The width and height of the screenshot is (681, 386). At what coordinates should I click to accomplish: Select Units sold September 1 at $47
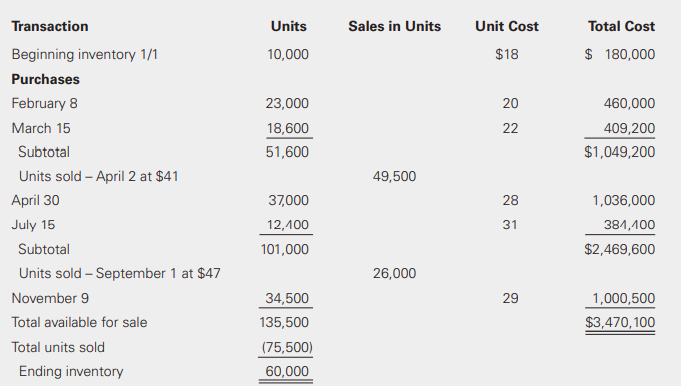pos(119,274)
